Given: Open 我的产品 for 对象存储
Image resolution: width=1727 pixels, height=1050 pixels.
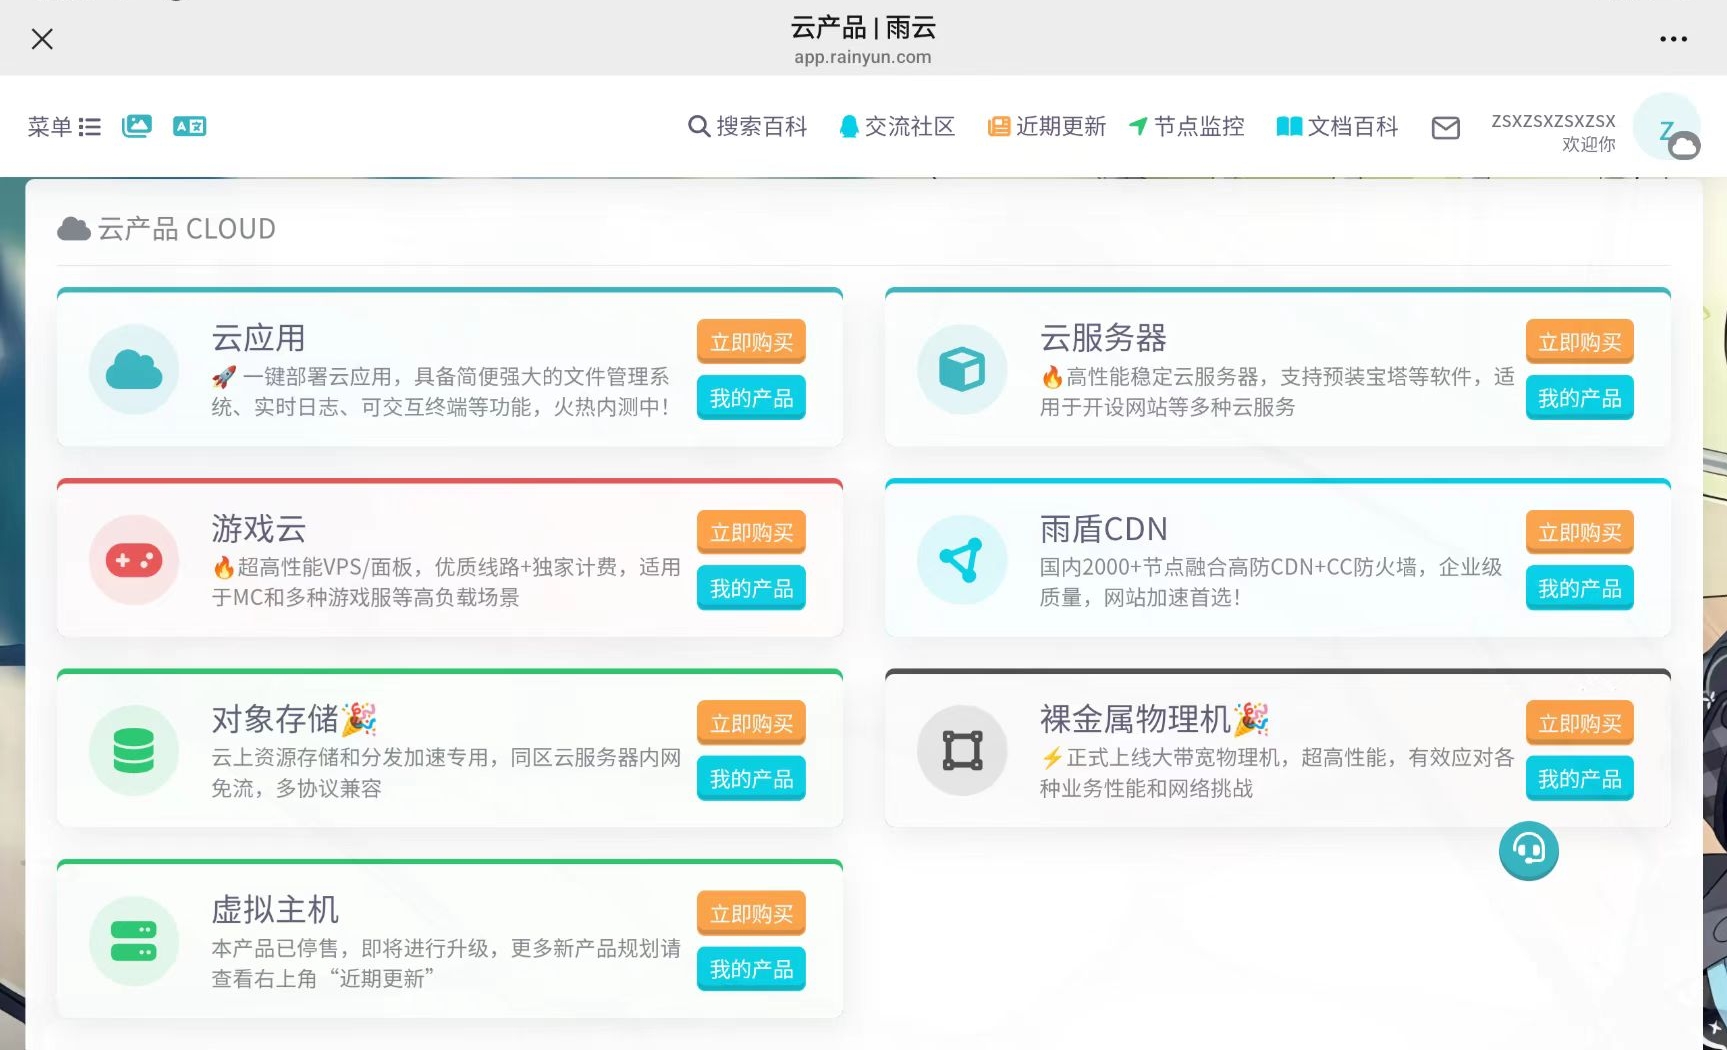Looking at the screenshot, I should (751, 779).
